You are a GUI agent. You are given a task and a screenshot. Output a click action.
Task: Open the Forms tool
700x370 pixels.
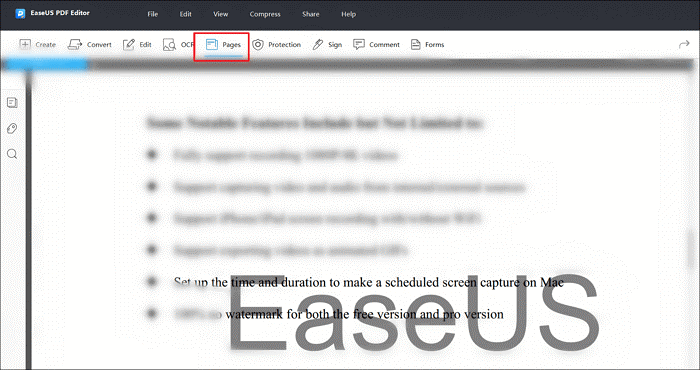click(x=427, y=44)
